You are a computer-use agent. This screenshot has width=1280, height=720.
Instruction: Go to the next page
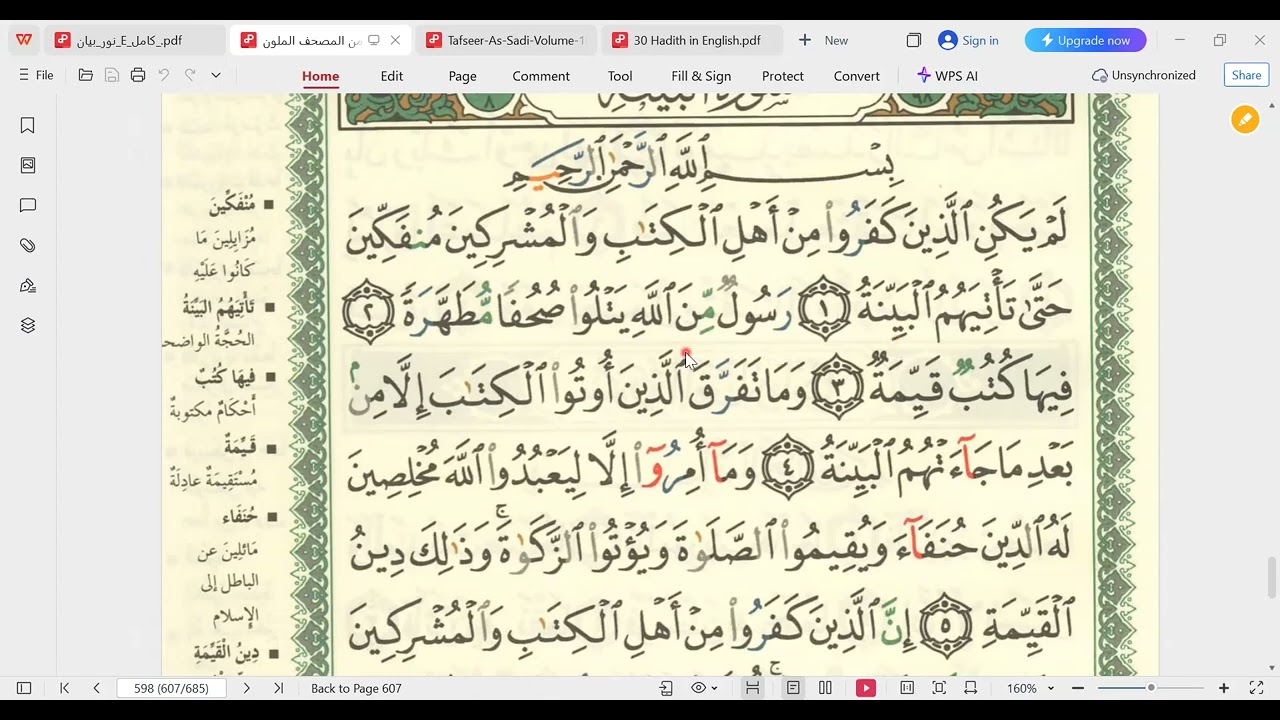point(247,688)
